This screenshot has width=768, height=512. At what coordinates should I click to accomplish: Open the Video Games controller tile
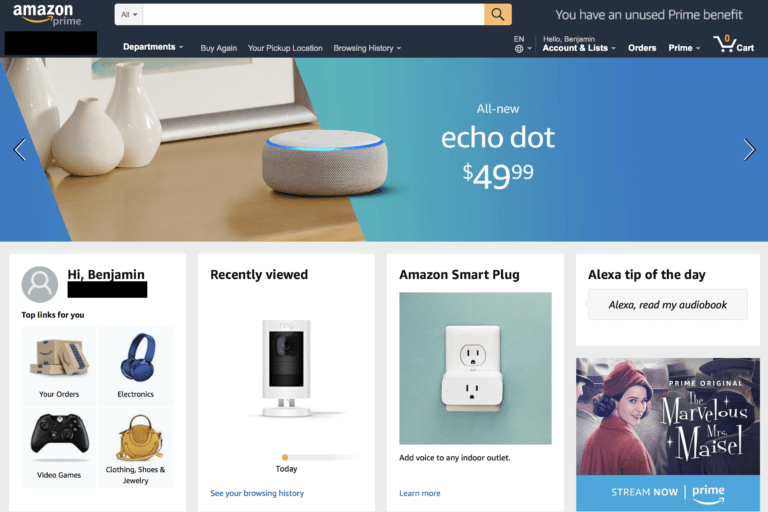coord(59,447)
